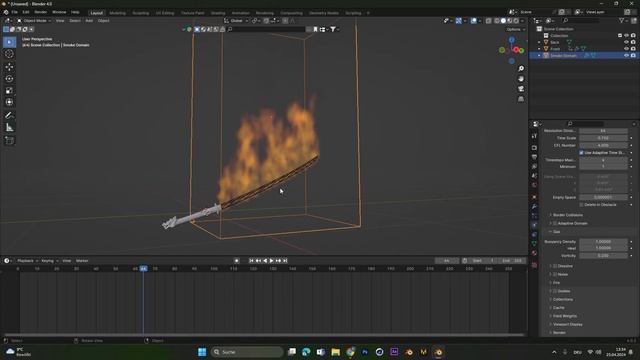The width and height of the screenshot is (640, 360).
Task: Switch to the Shading workspace tab
Action: coord(218,13)
